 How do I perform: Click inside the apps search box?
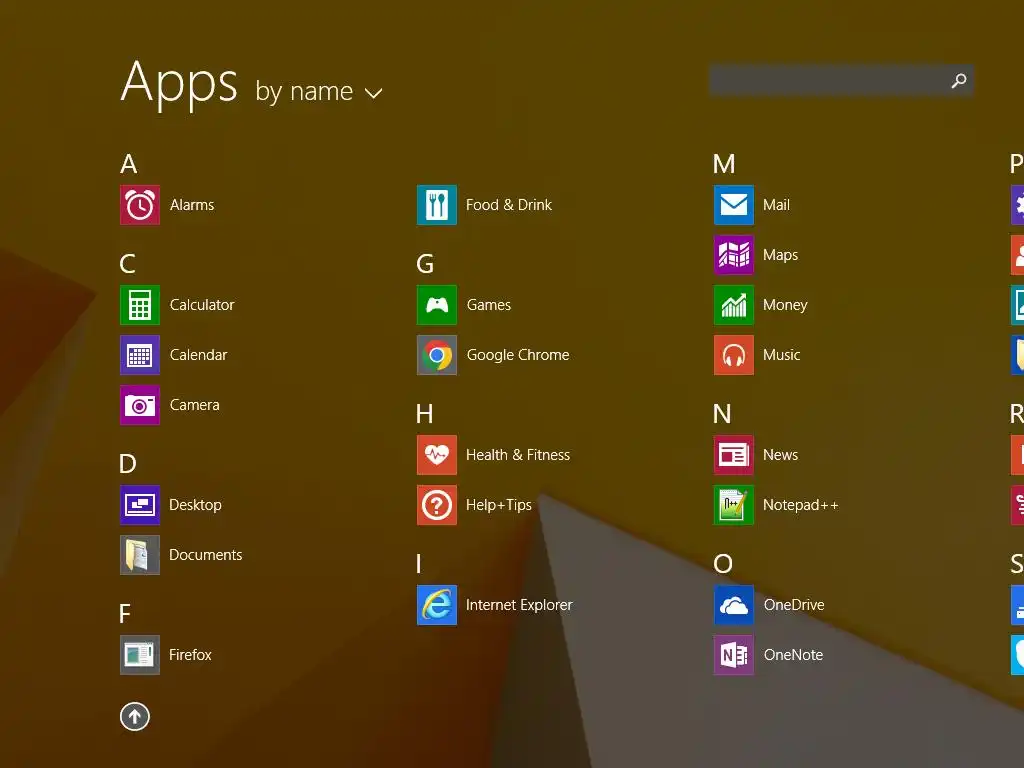842,81
